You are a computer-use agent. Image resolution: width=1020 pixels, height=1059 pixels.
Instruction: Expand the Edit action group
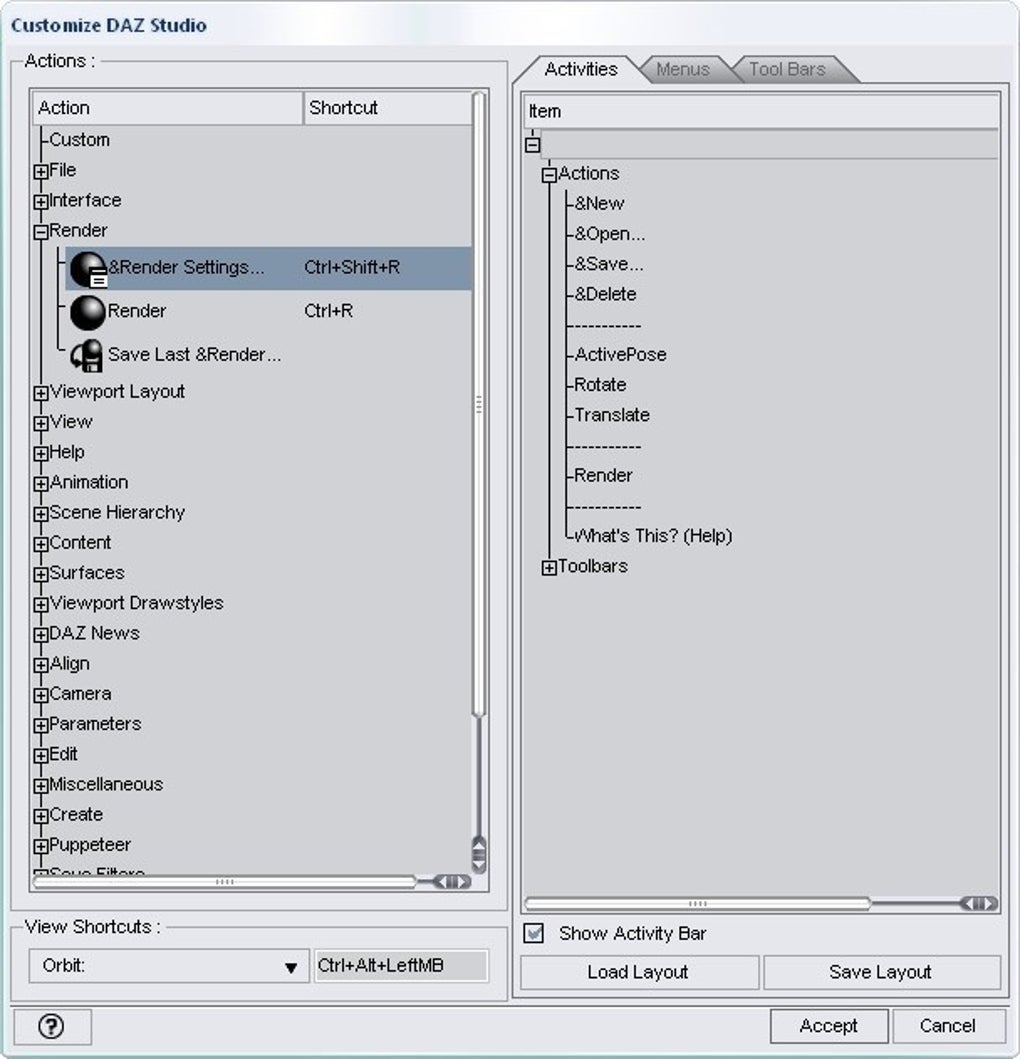(41, 756)
